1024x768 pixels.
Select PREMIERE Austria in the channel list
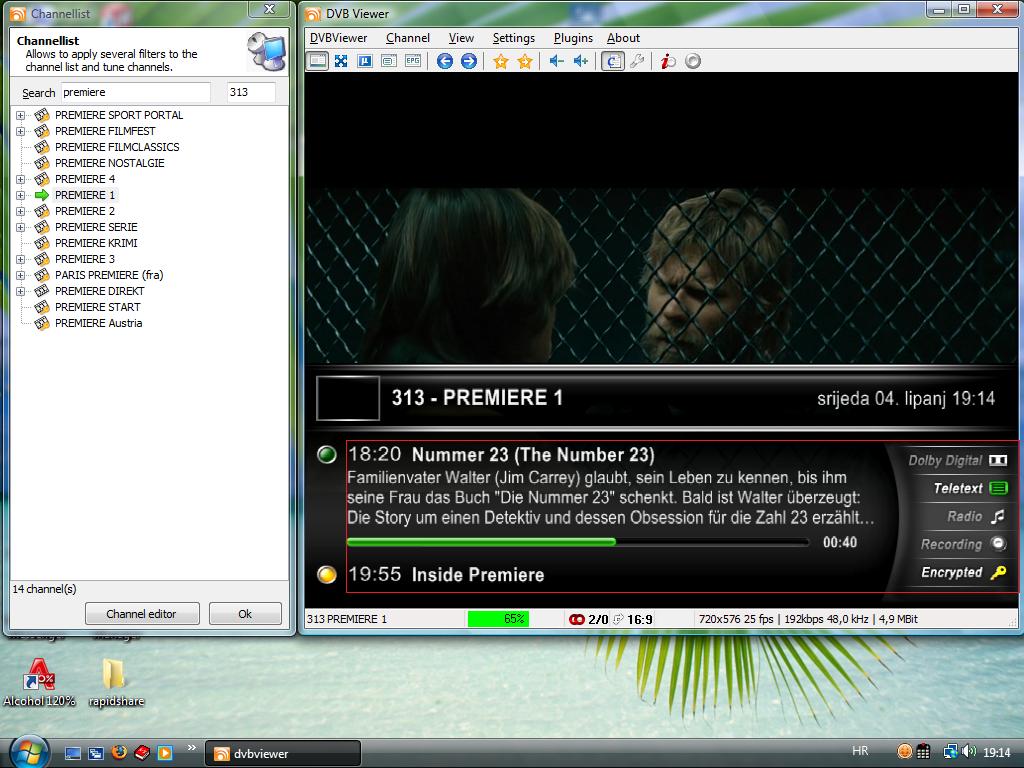(x=98, y=323)
